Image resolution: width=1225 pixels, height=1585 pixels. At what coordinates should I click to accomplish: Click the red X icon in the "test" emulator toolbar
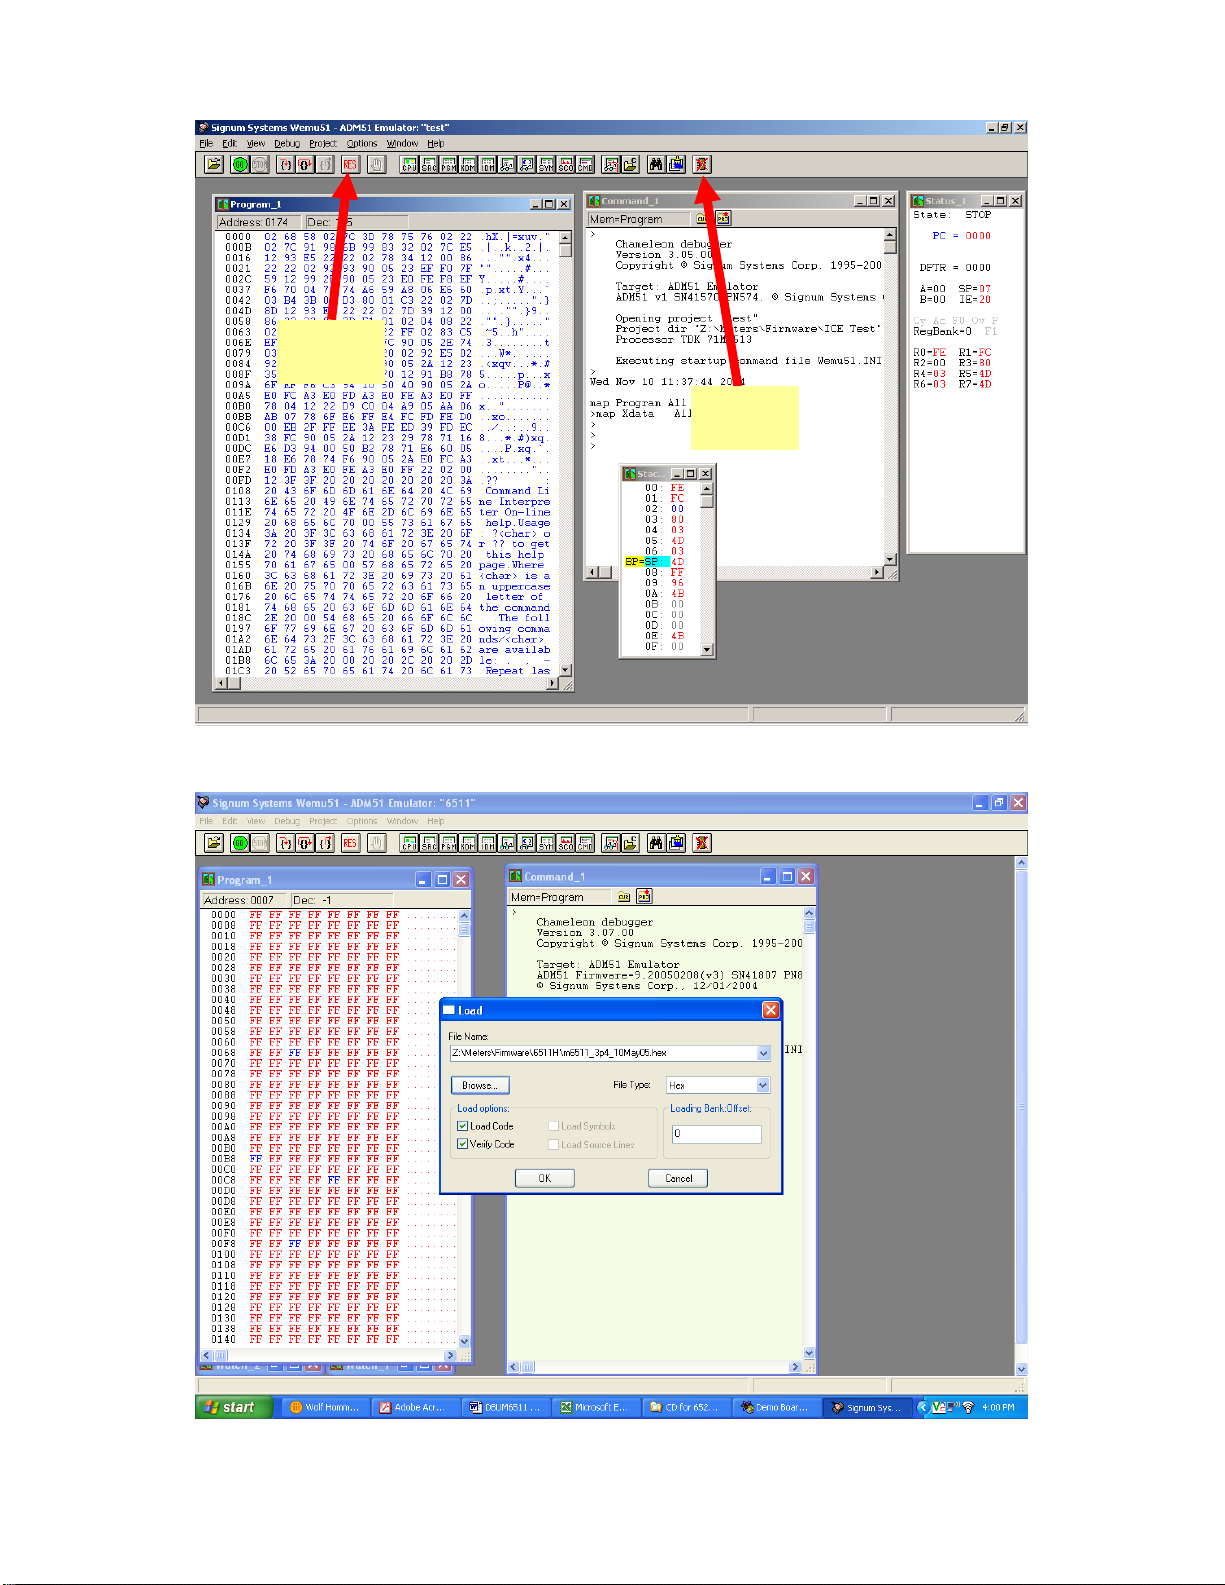(701, 164)
